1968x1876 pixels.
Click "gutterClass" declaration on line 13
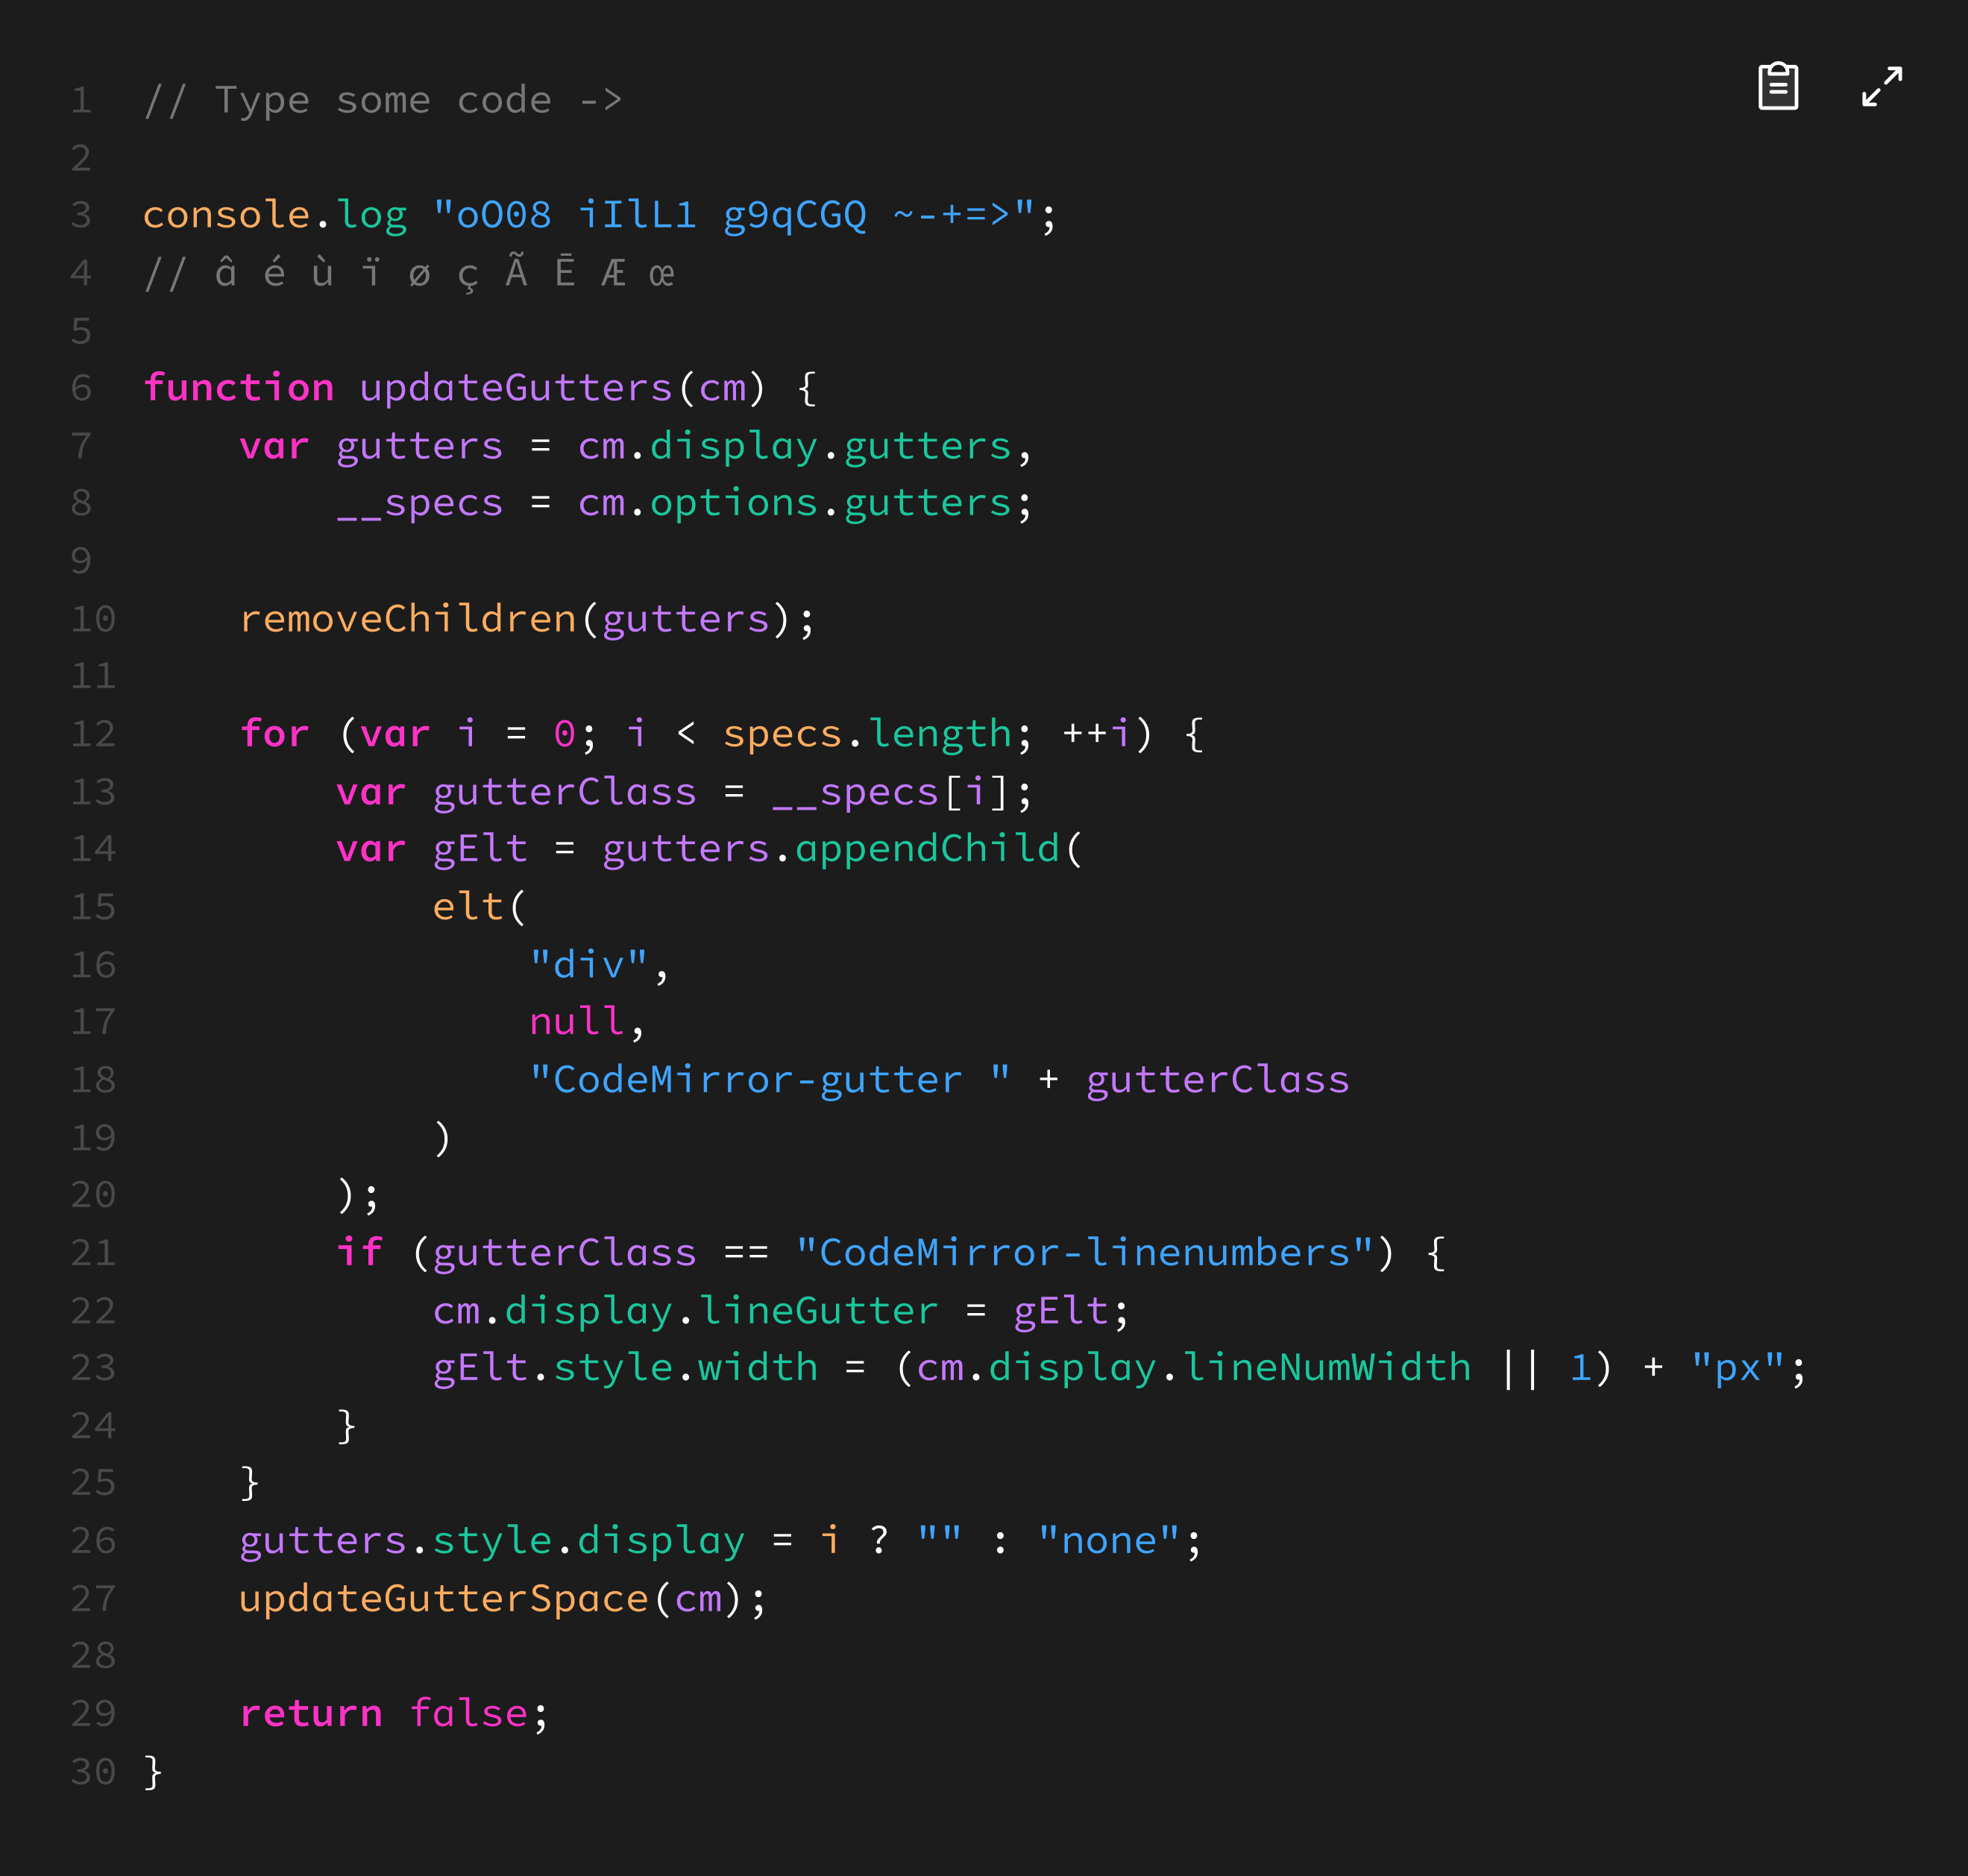pos(564,792)
